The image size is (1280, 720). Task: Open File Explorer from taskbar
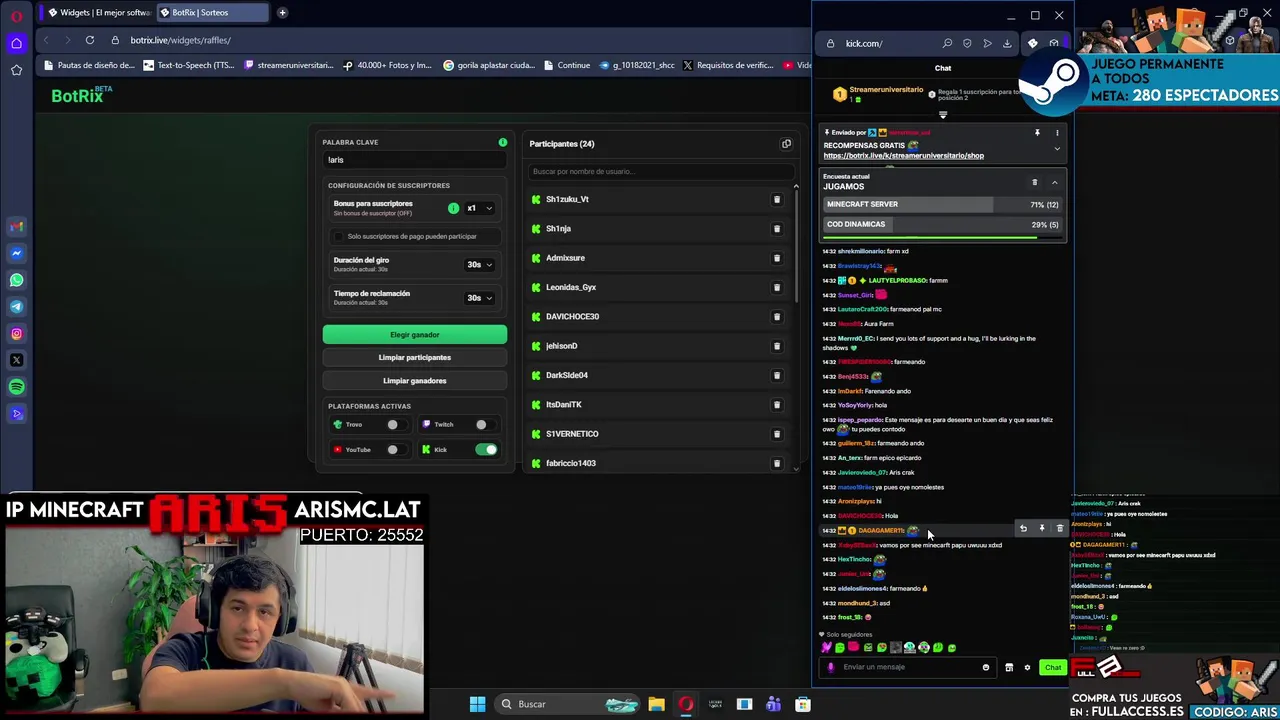[x=656, y=704]
